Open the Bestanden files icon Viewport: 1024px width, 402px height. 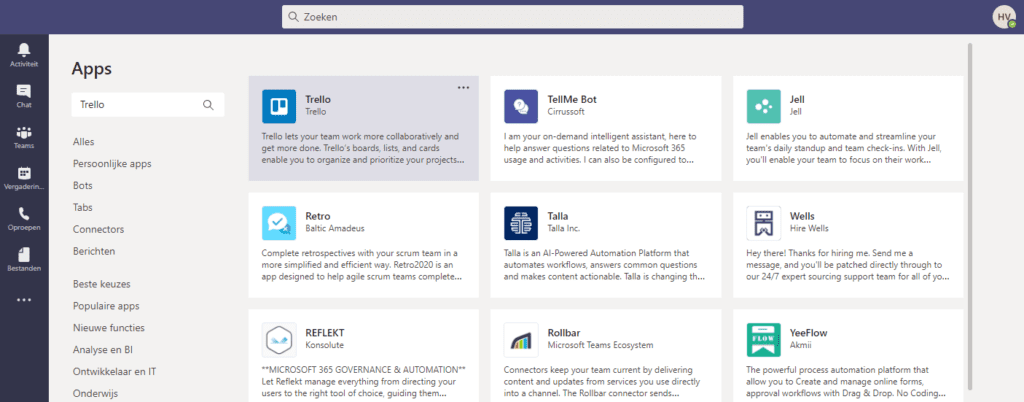(24, 255)
